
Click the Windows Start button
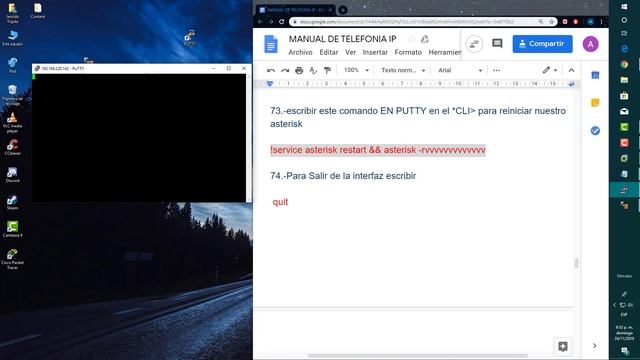pyautogui.click(x=624, y=7)
